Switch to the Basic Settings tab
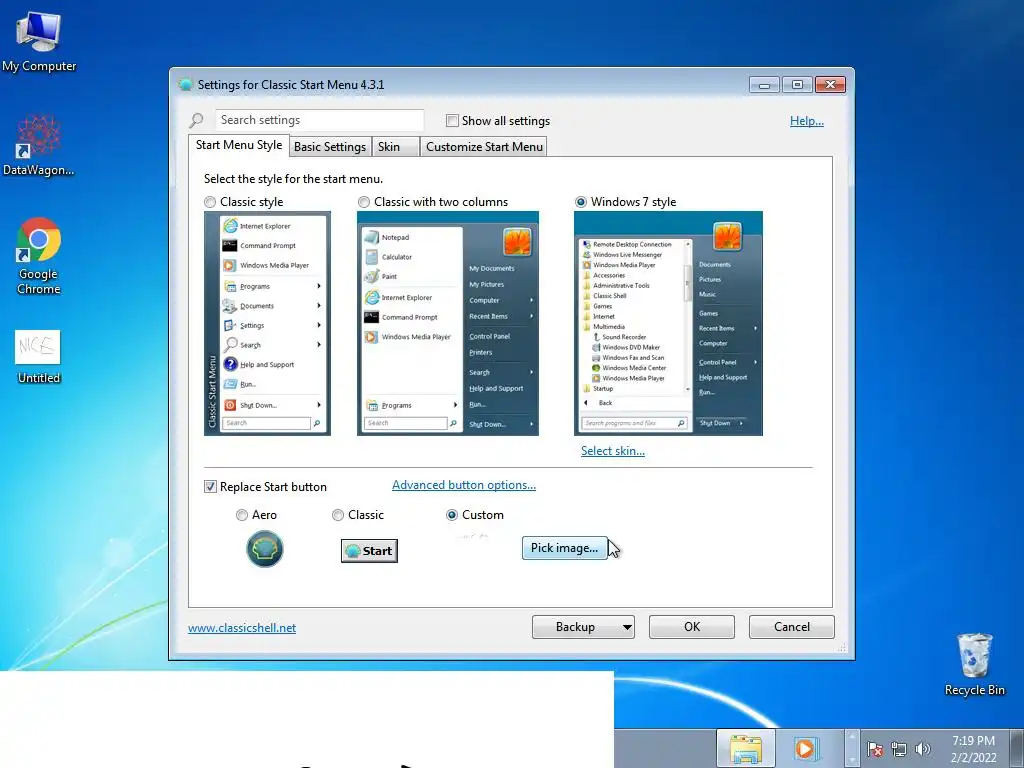 click(330, 147)
